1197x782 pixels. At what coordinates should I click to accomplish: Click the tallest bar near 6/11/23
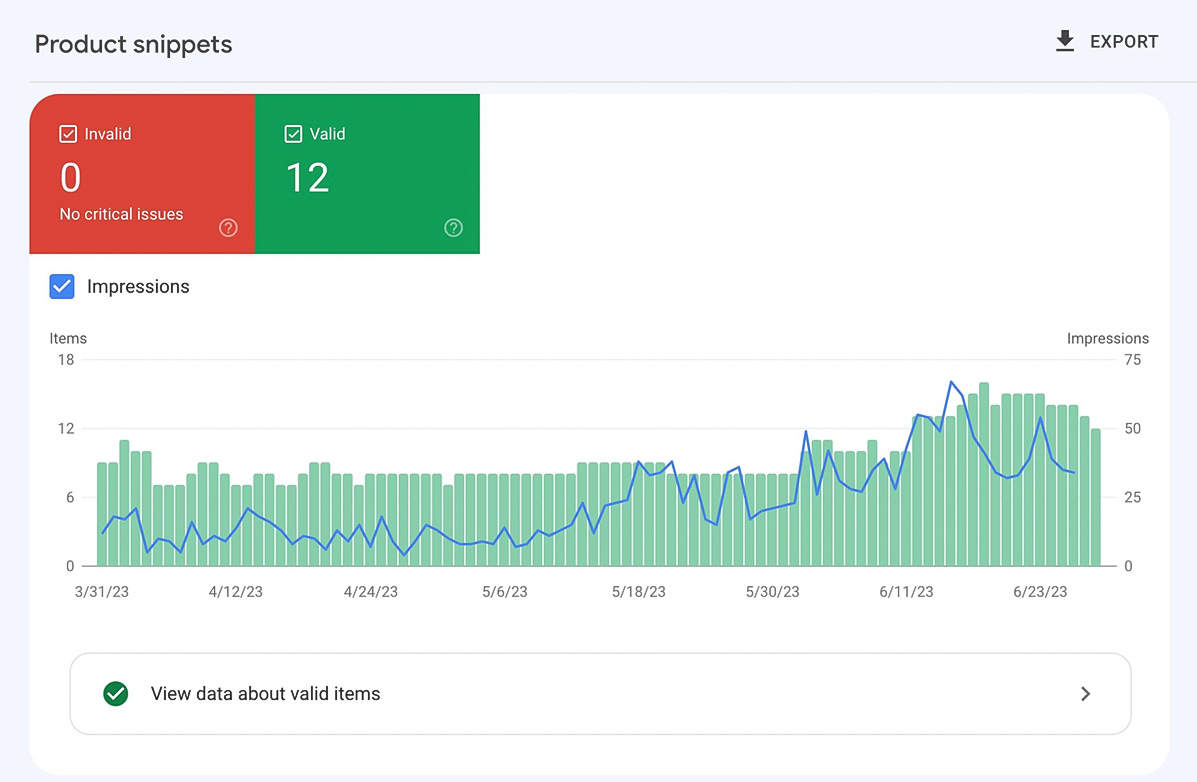983,470
